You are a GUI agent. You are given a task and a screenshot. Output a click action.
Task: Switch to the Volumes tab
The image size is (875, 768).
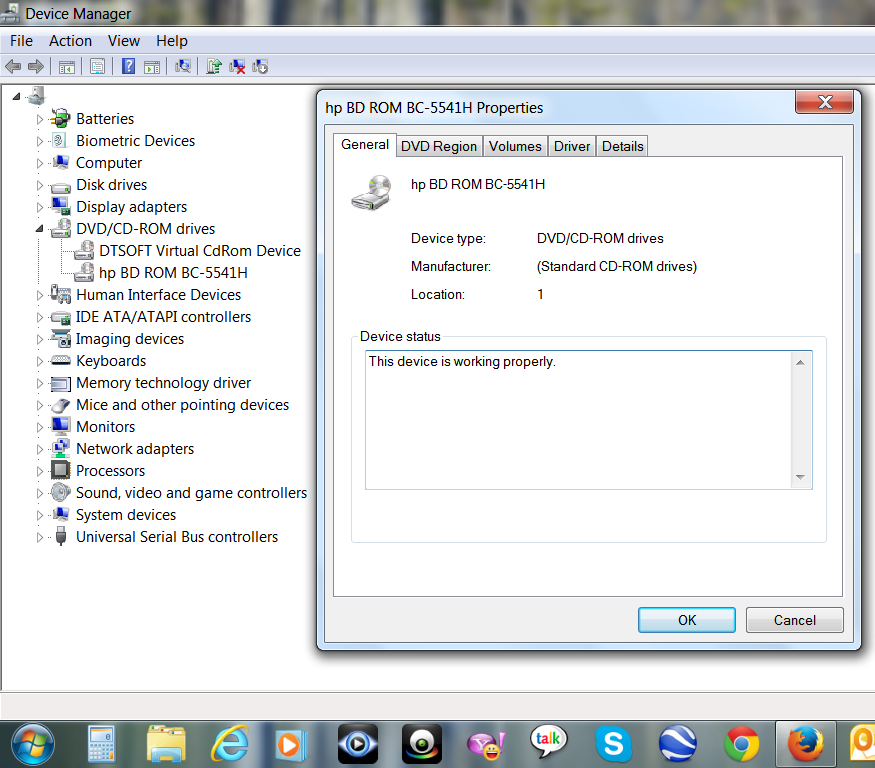pyautogui.click(x=515, y=146)
